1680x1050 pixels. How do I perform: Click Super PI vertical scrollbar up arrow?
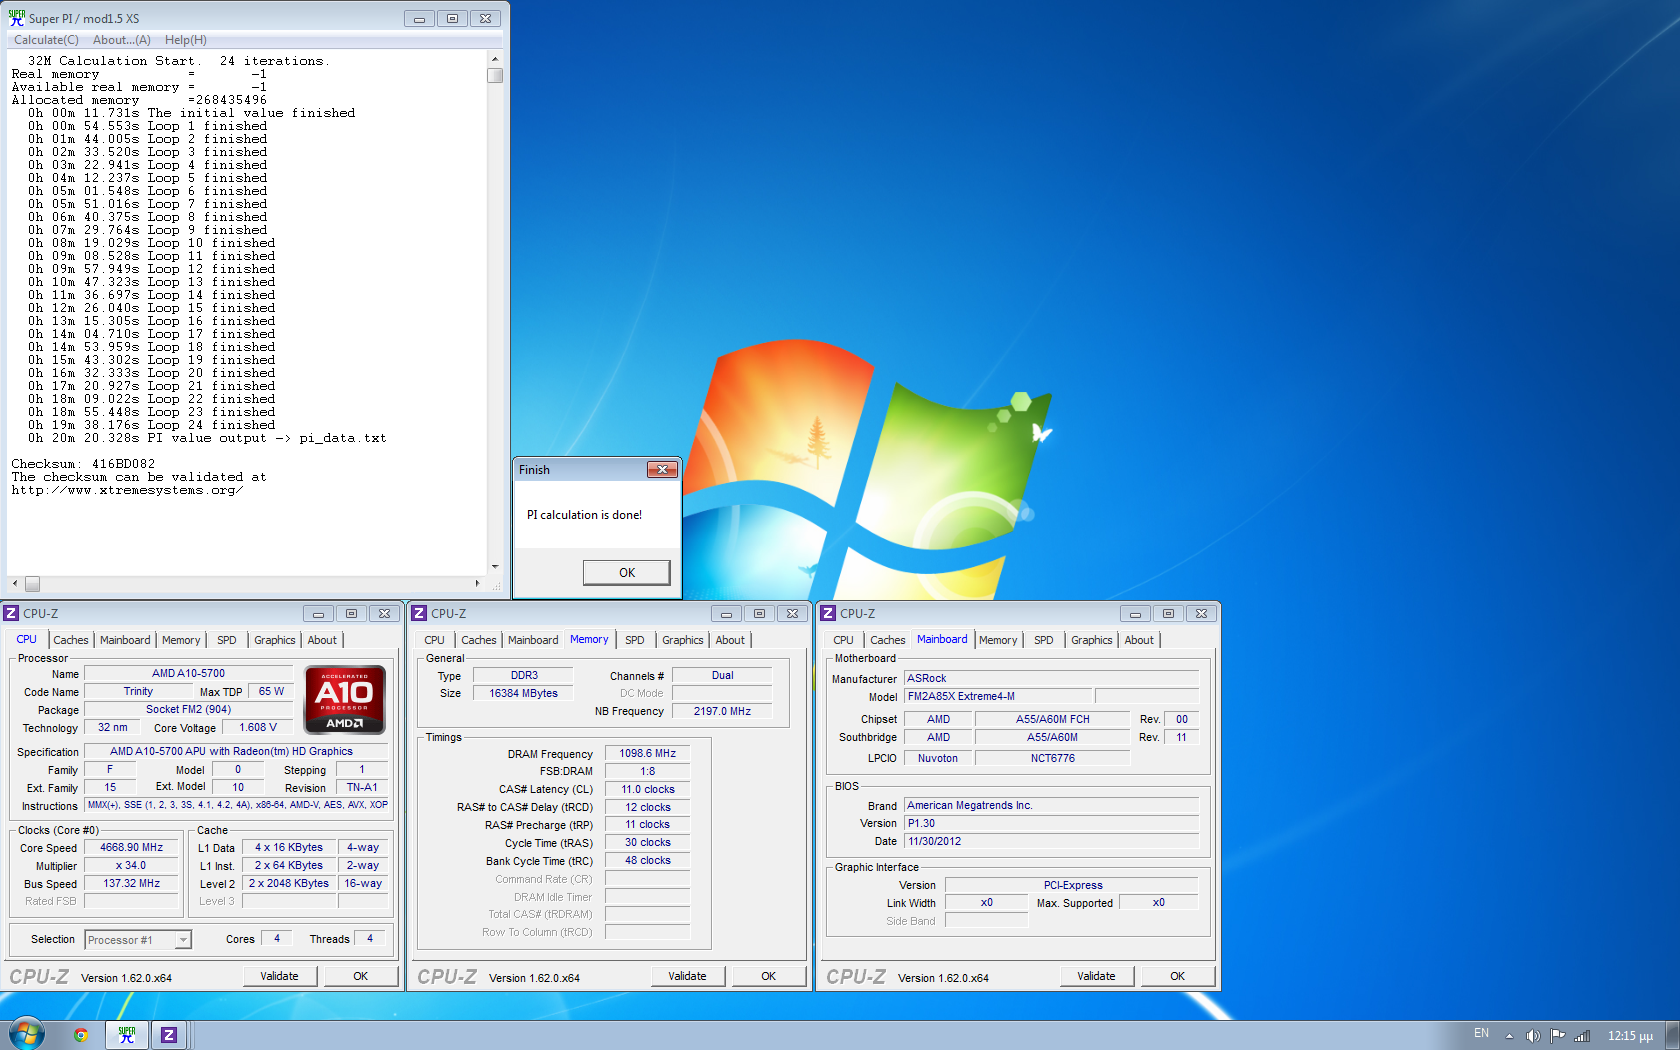tap(494, 60)
